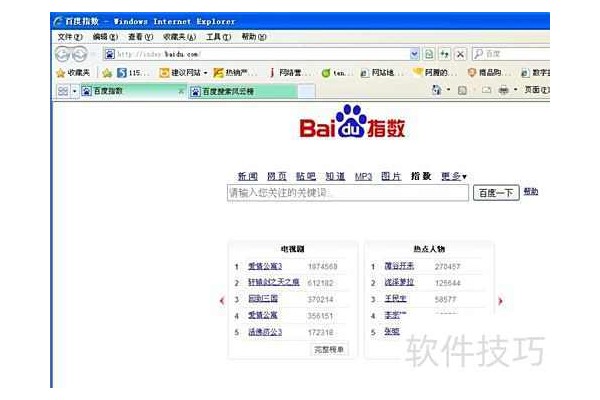Screen dimensions: 600x400
Task: Open the 工具 (Tools) menu
Action: click(218, 37)
